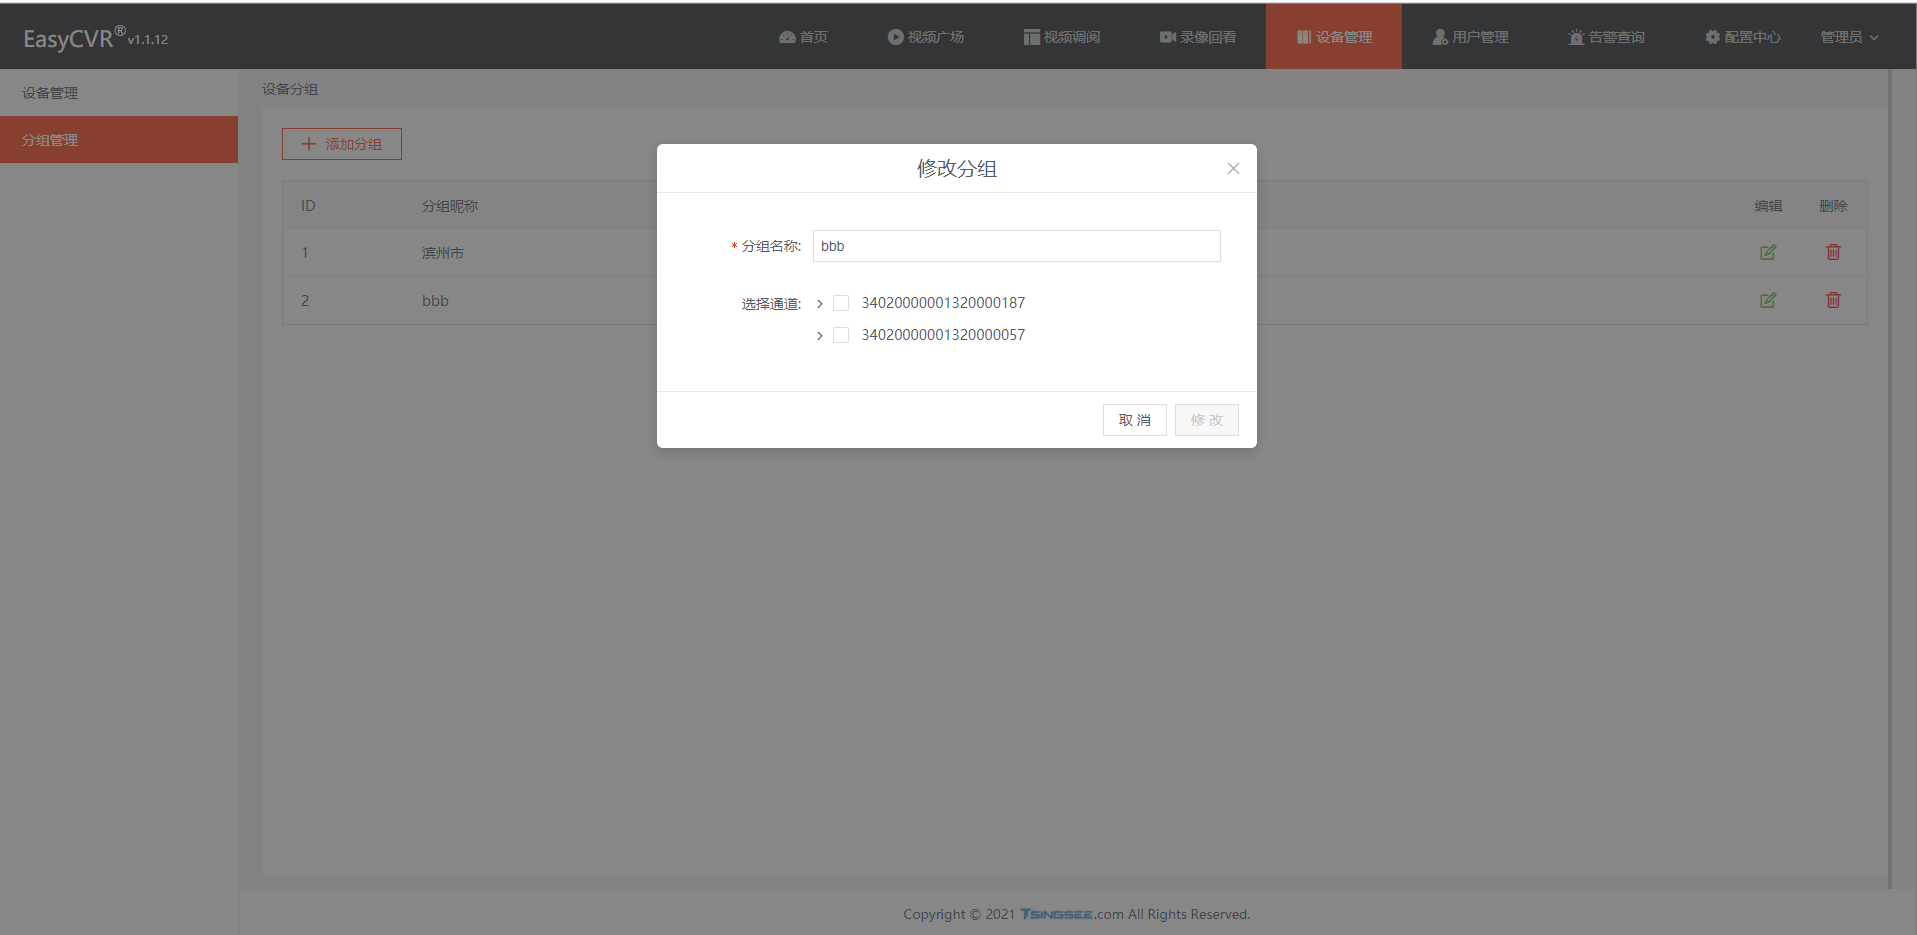The height and width of the screenshot is (935, 1917).
Task: Go to 视频广场 in top navigation
Action: pyautogui.click(x=925, y=37)
